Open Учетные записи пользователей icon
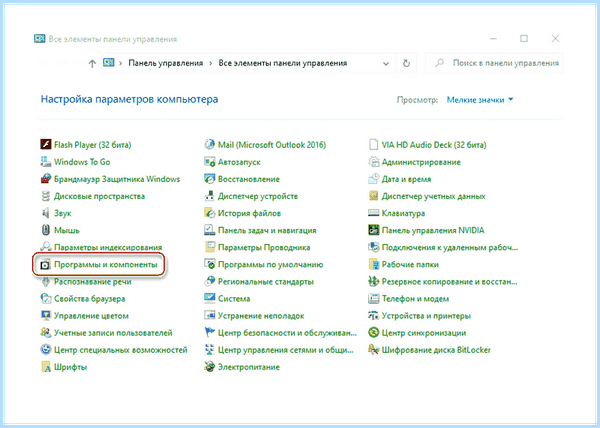Viewport: 600px width, 428px height. [46, 333]
